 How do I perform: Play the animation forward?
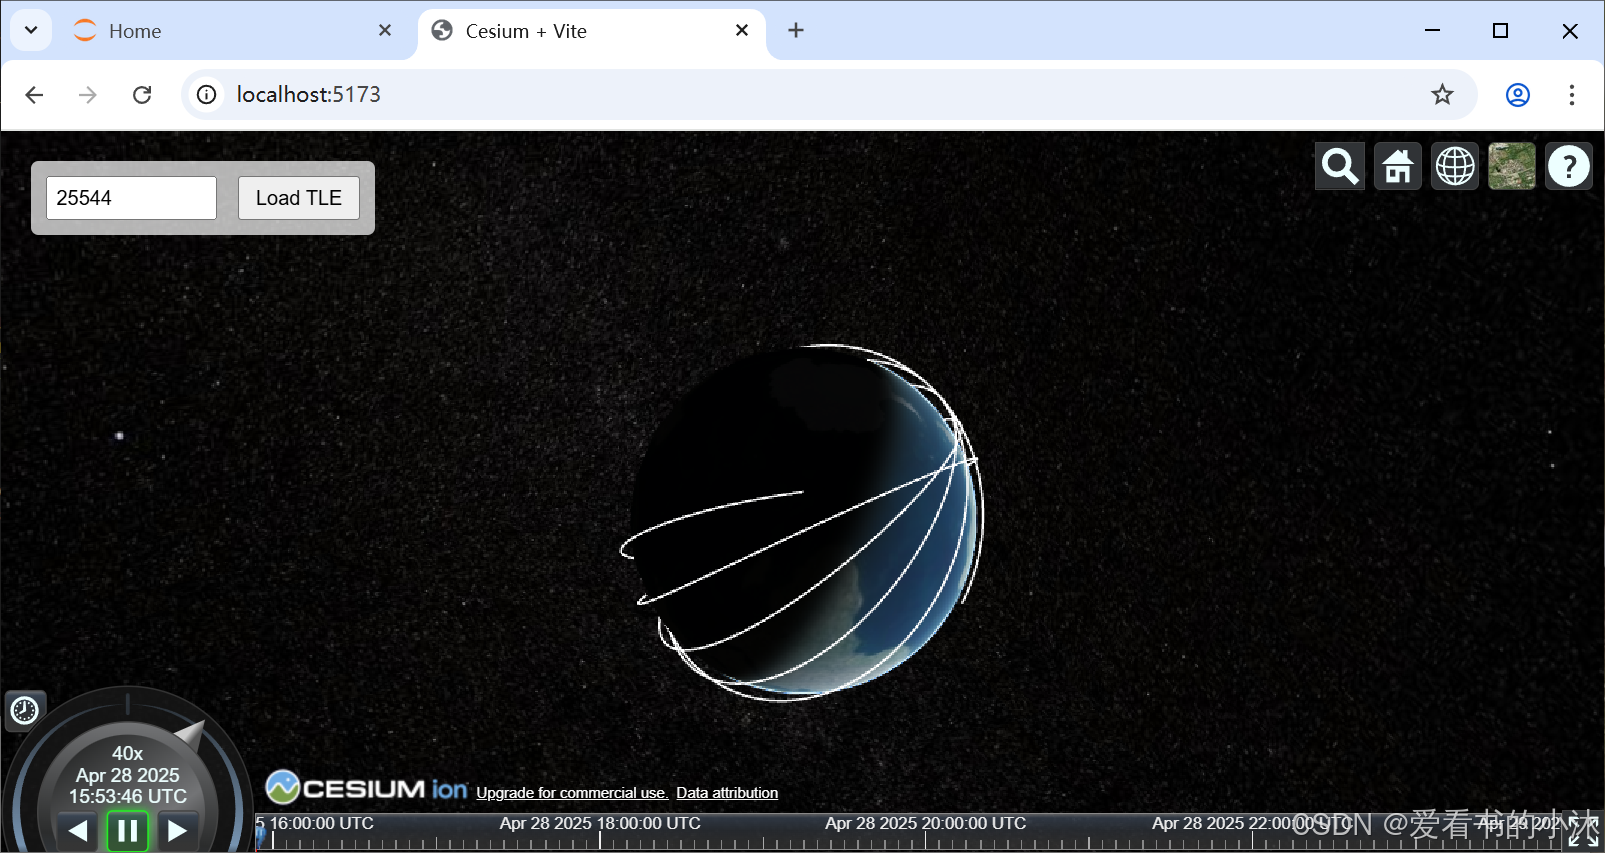pyautogui.click(x=177, y=830)
